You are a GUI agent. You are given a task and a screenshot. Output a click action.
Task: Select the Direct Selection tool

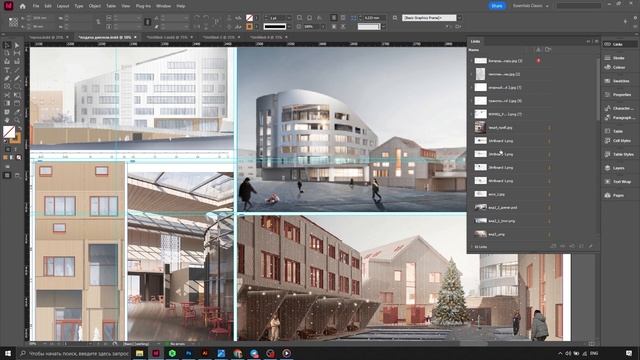point(17,45)
